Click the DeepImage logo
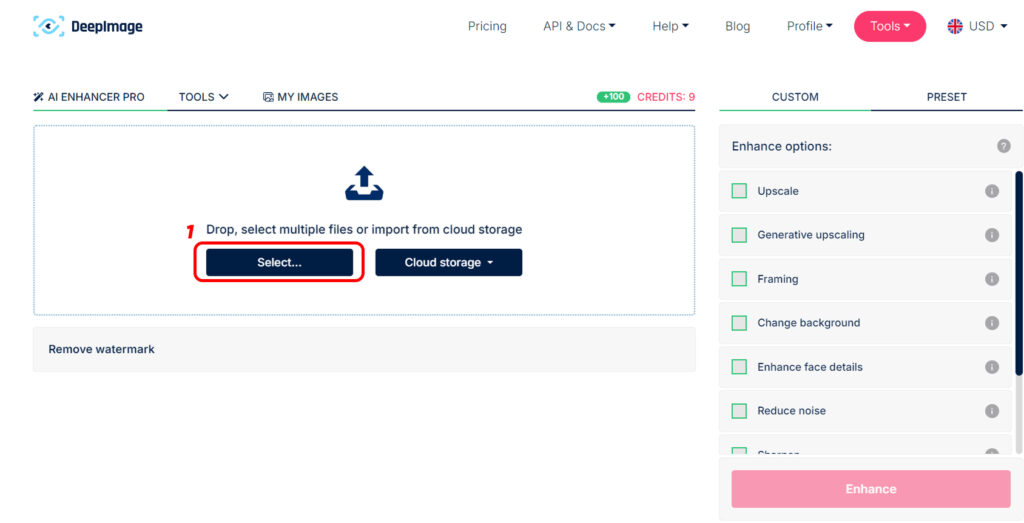This screenshot has width=1024, height=523. (88, 26)
